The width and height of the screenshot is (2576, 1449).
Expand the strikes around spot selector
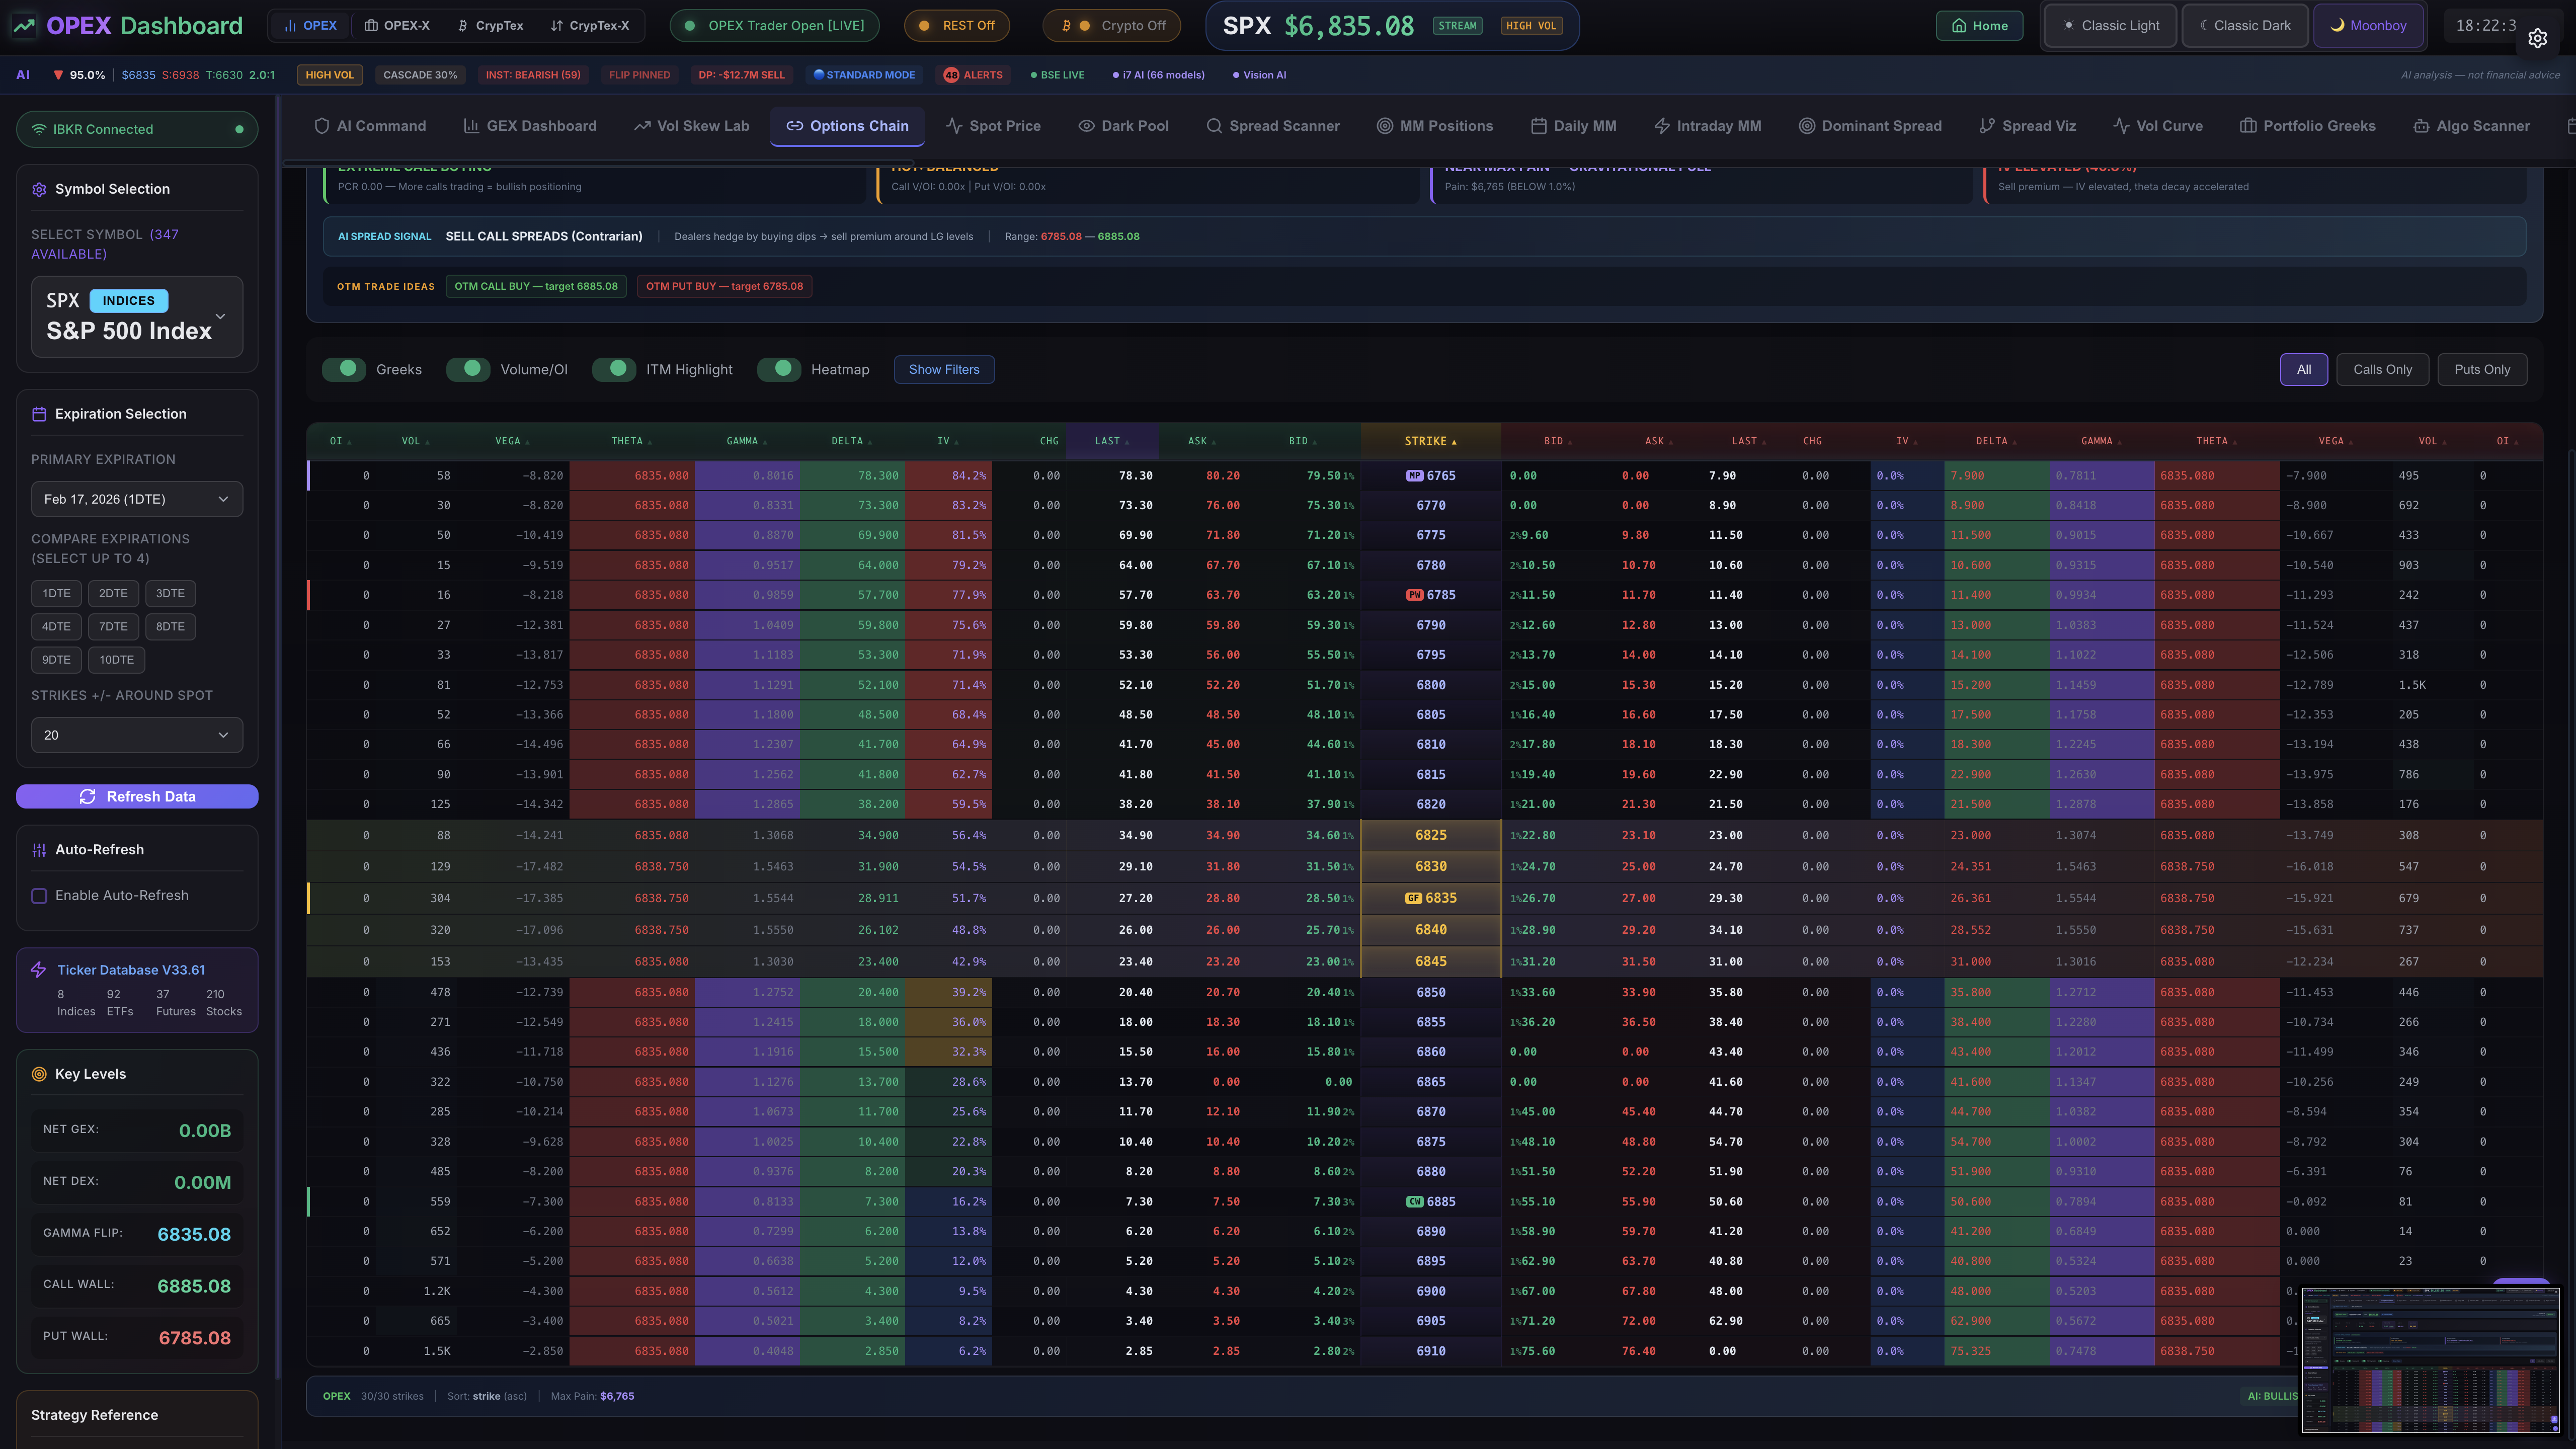[137, 735]
